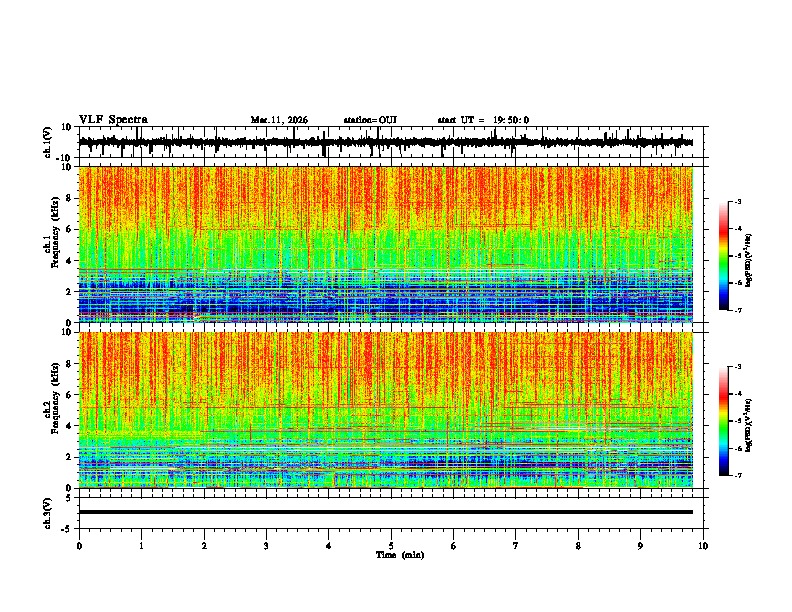Click the "-5" tick on ch.3(V) axis
Viewport: 792px width, 612px height.
[x=67, y=529]
